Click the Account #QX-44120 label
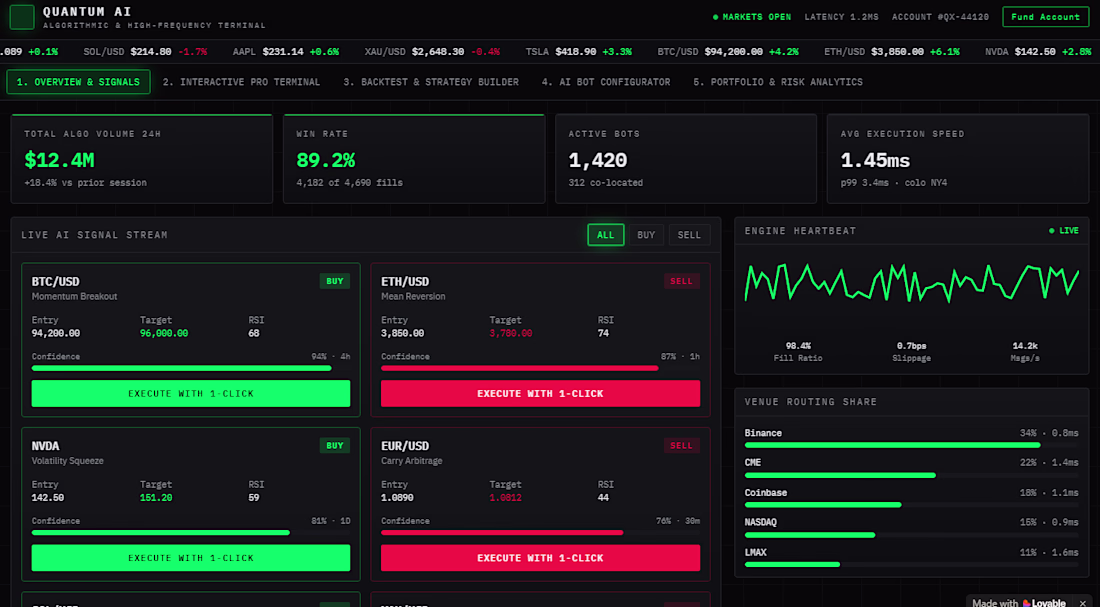 [940, 17]
